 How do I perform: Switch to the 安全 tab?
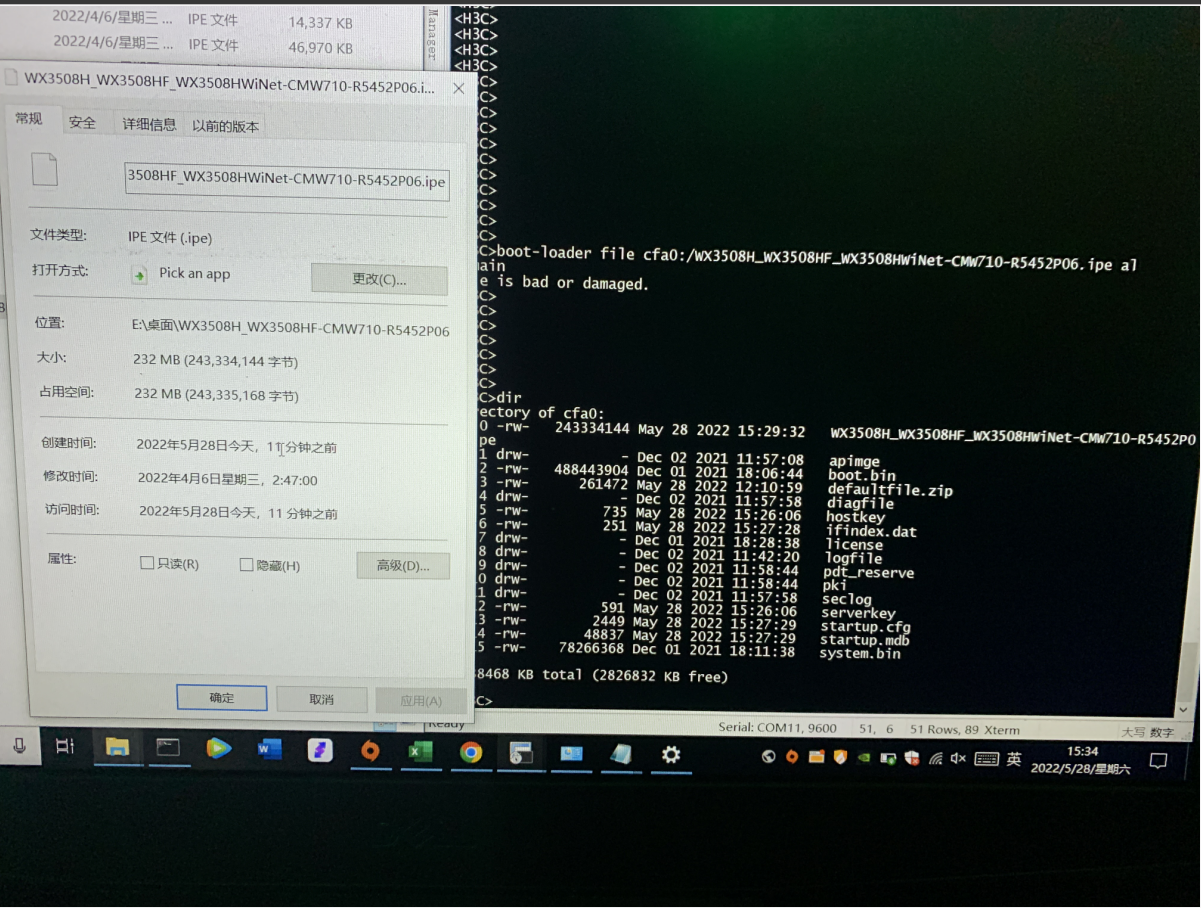[82, 122]
